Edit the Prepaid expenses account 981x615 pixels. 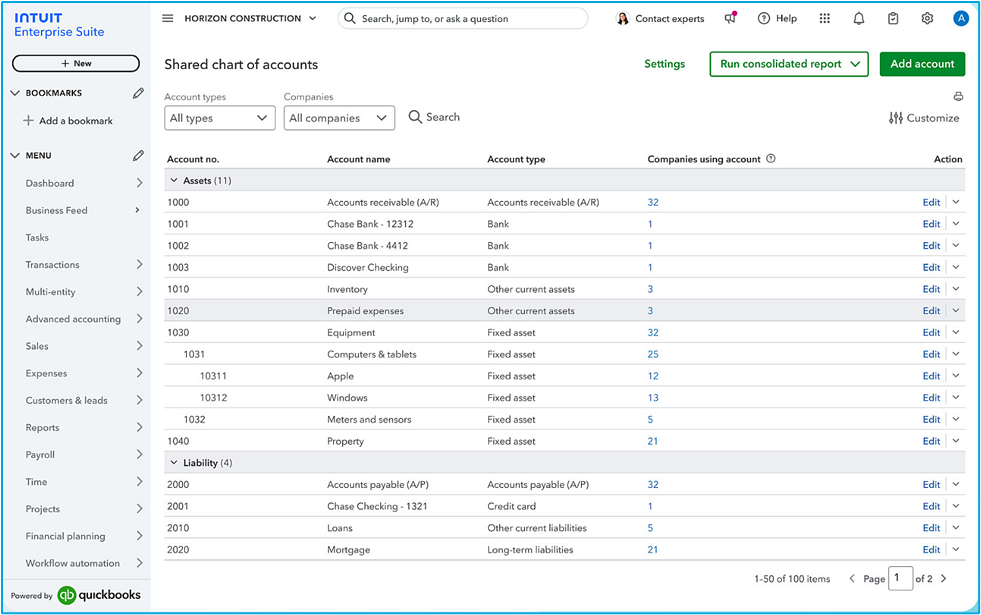tap(931, 311)
